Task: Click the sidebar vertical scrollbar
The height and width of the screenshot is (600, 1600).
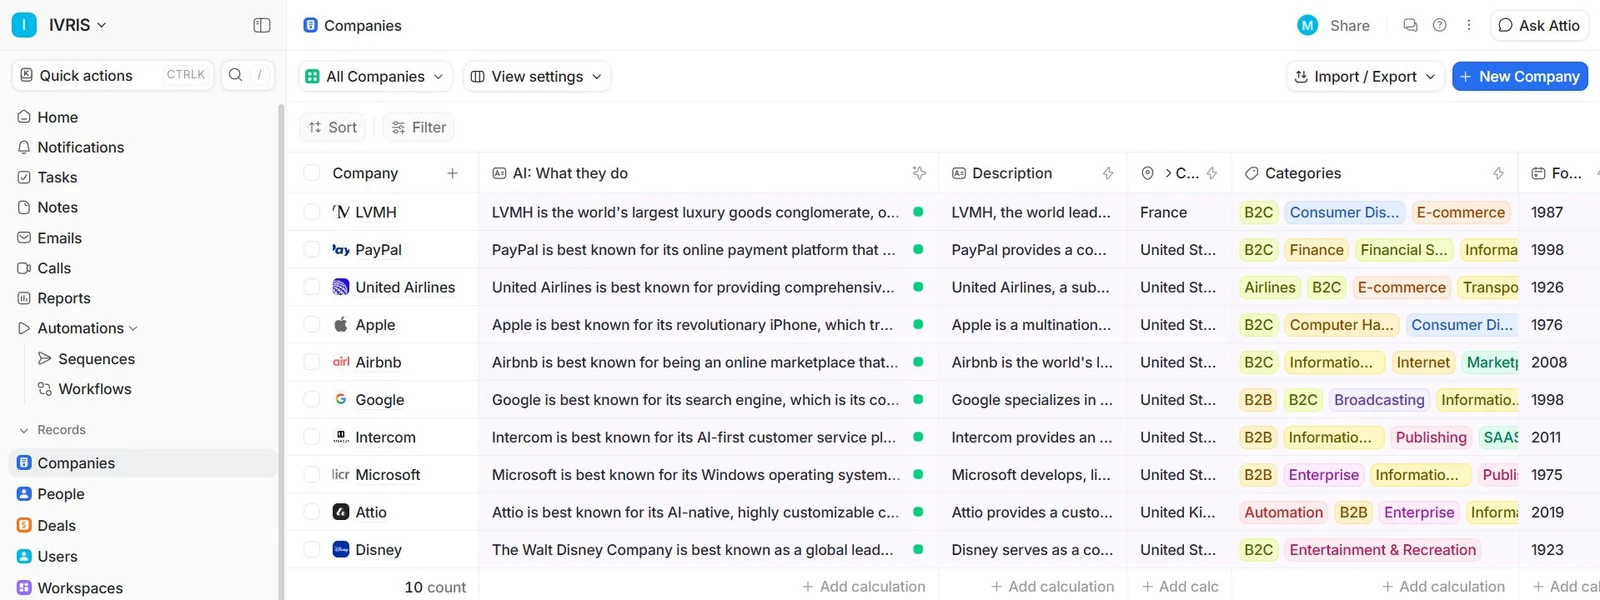Action: point(281,350)
